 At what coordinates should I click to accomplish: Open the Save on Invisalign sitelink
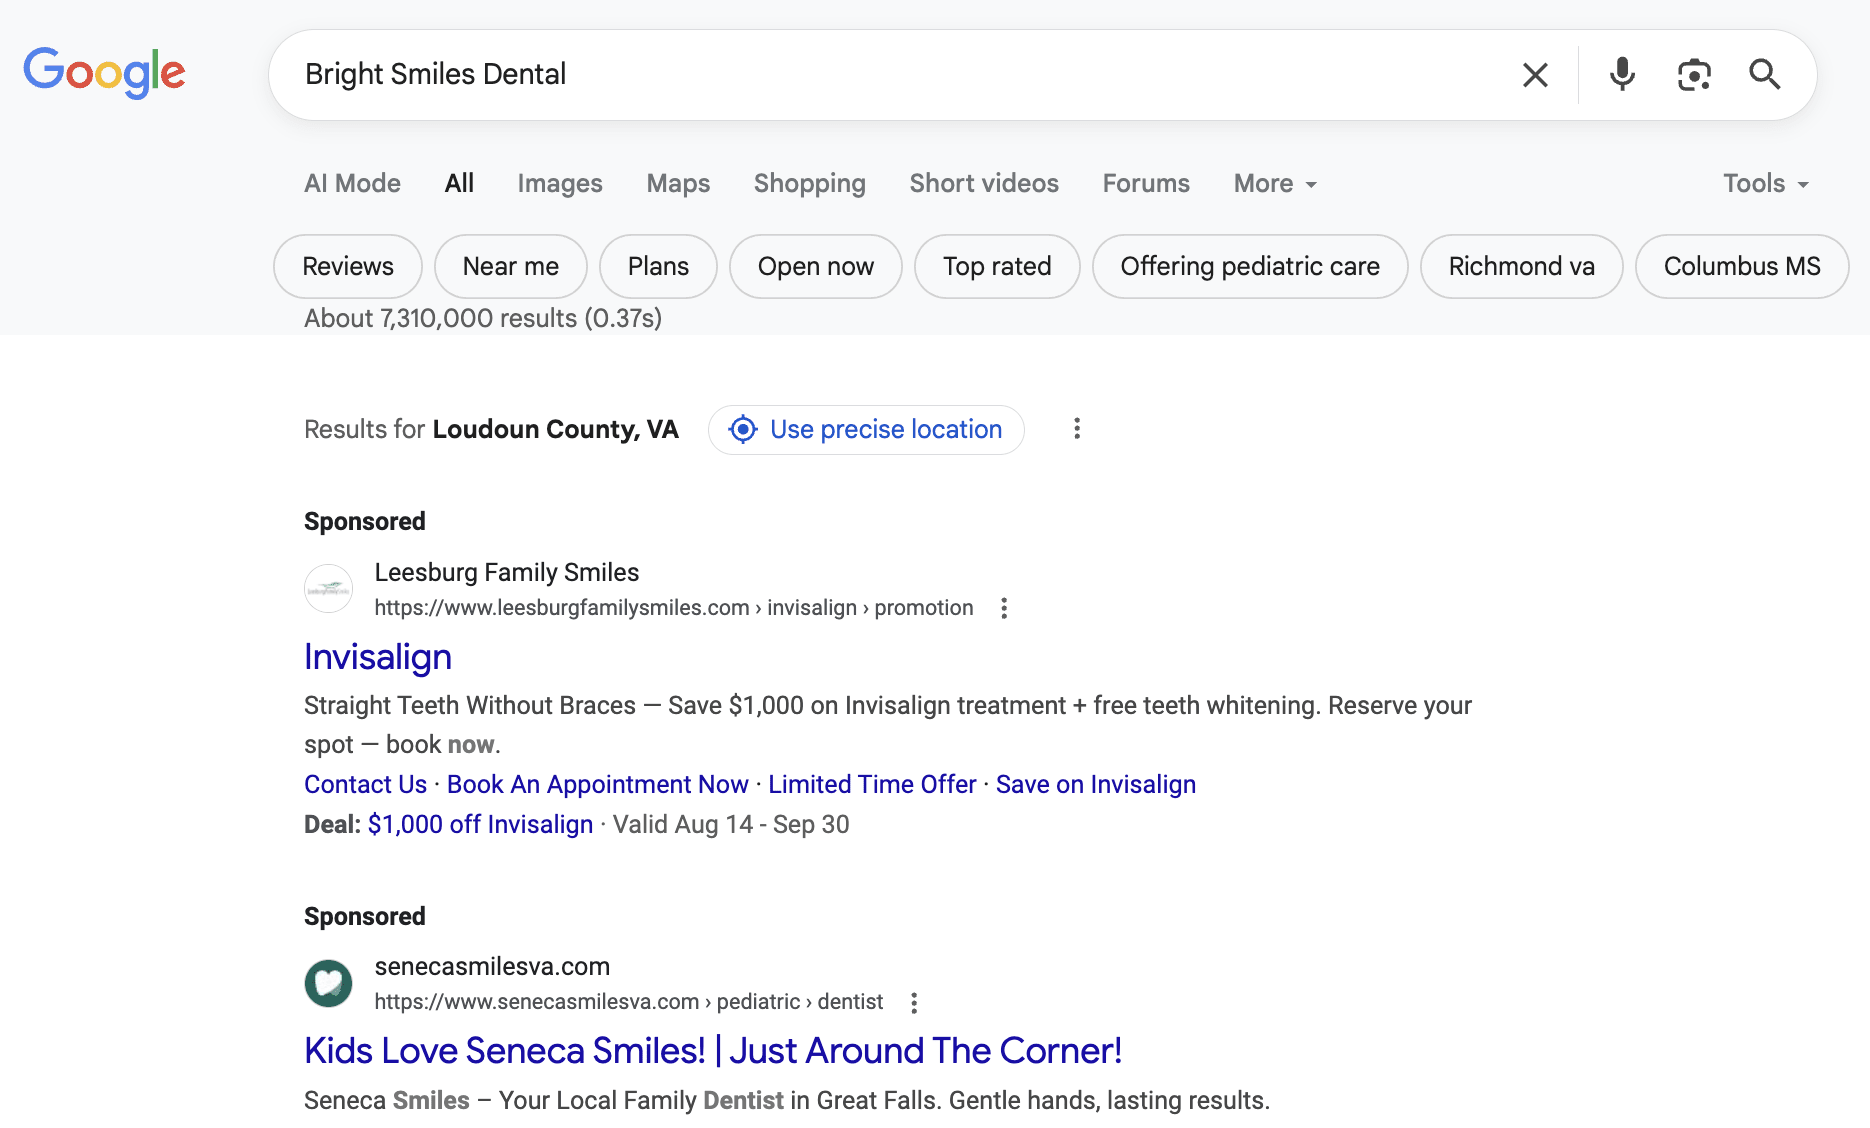point(1096,785)
